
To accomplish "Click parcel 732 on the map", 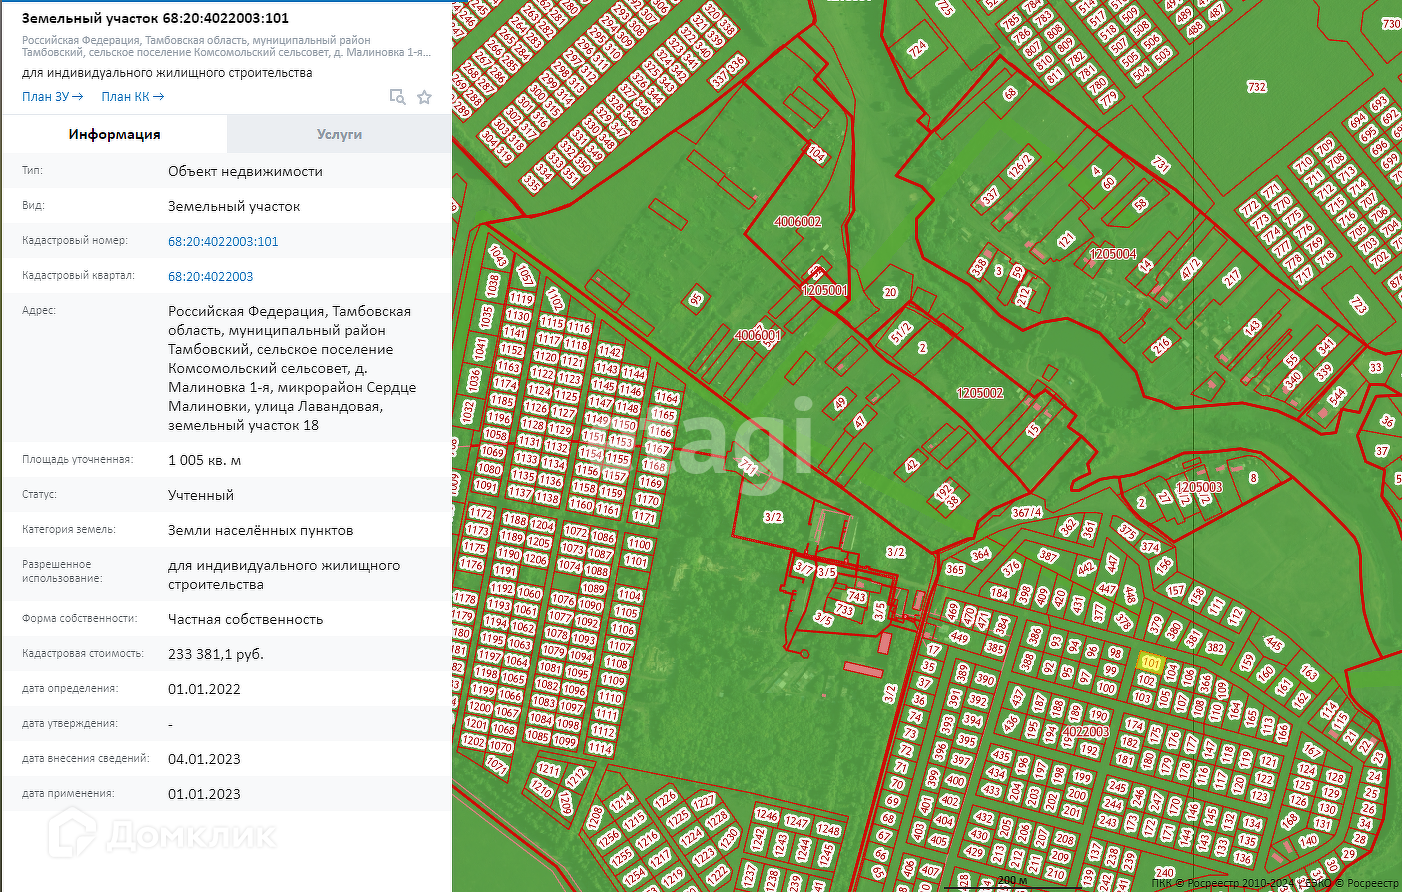I will [x=1257, y=87].
